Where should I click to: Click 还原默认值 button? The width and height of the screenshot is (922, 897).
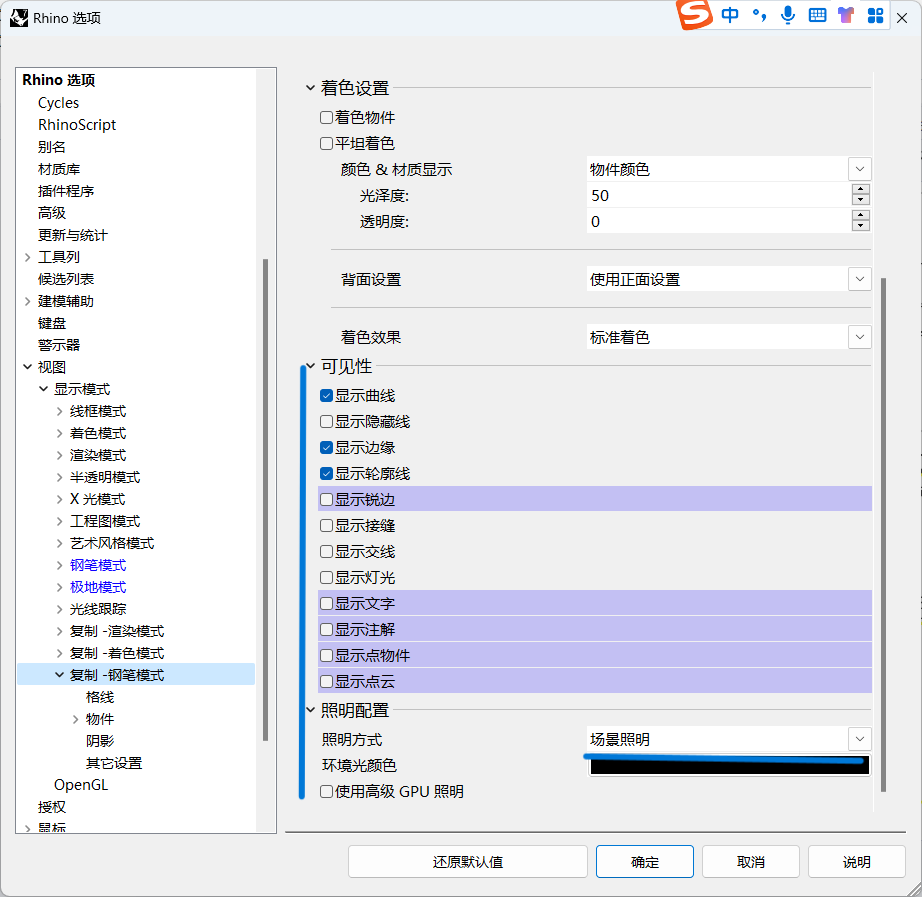(x=467, y=862)
